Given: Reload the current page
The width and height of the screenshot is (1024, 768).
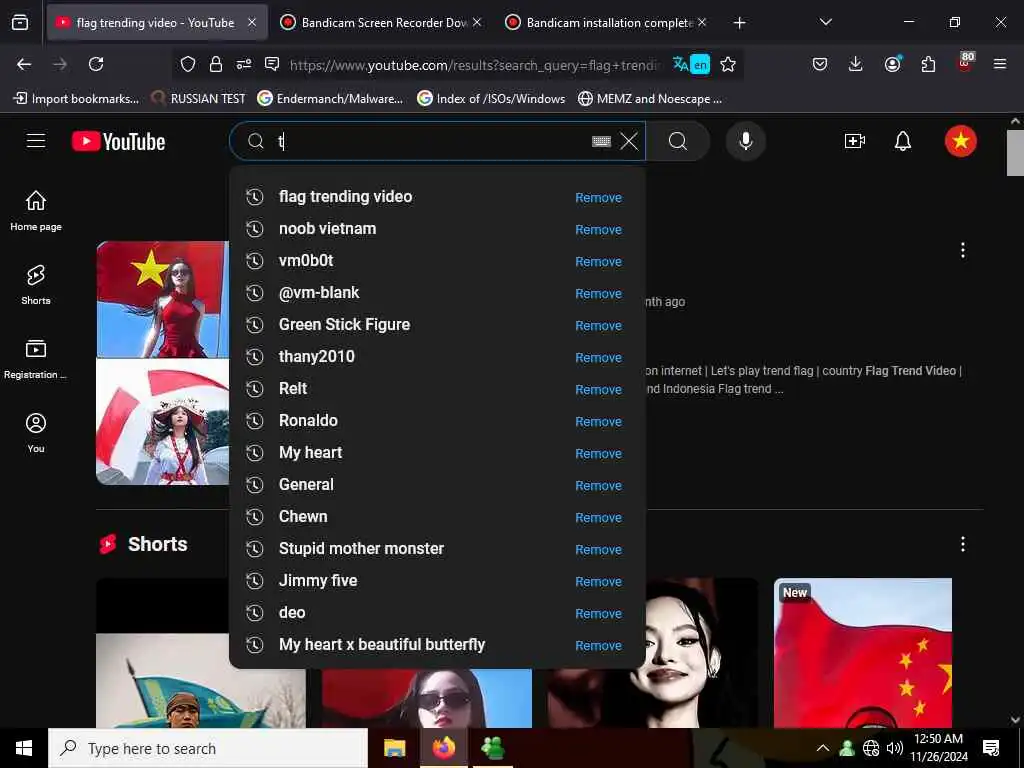Looking at the screenshot, I should [96, 64].
